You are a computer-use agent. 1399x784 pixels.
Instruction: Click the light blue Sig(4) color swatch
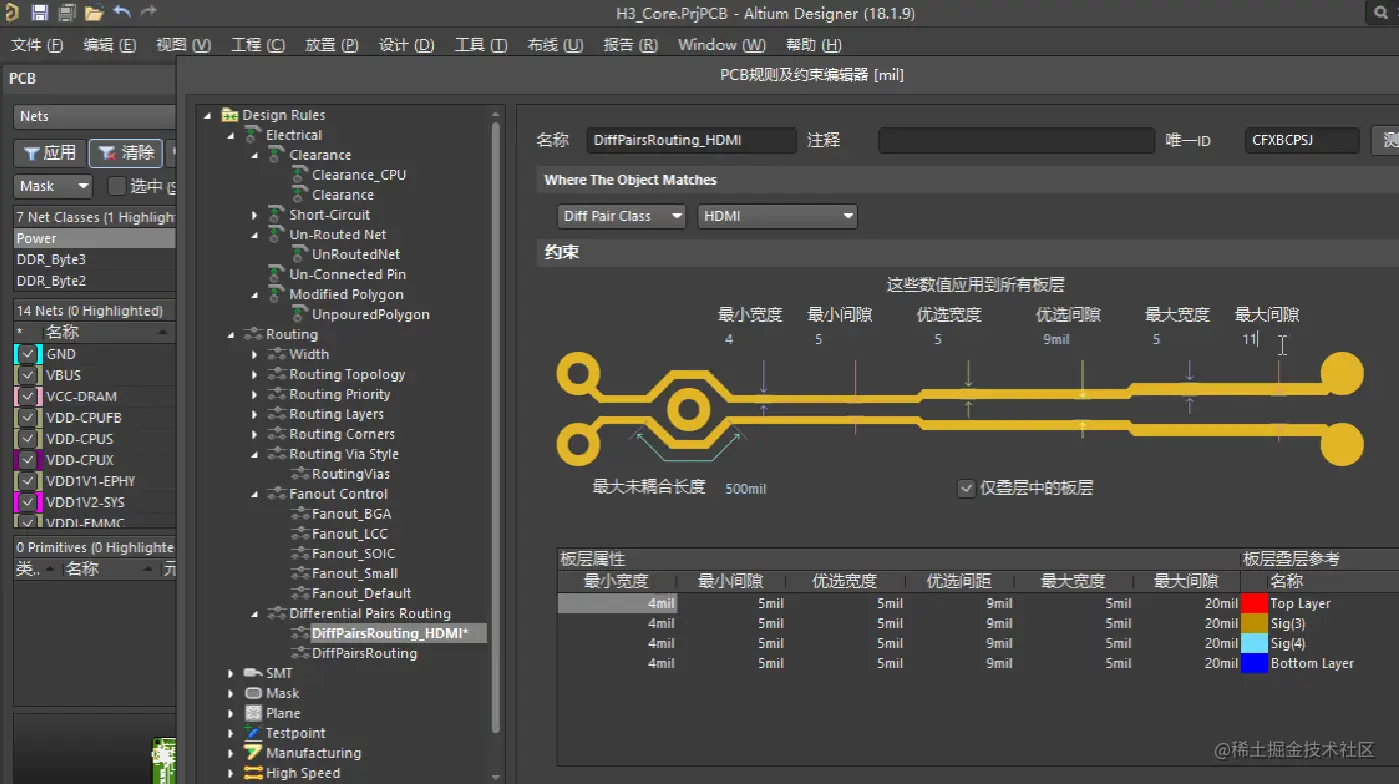point(1254,643)
